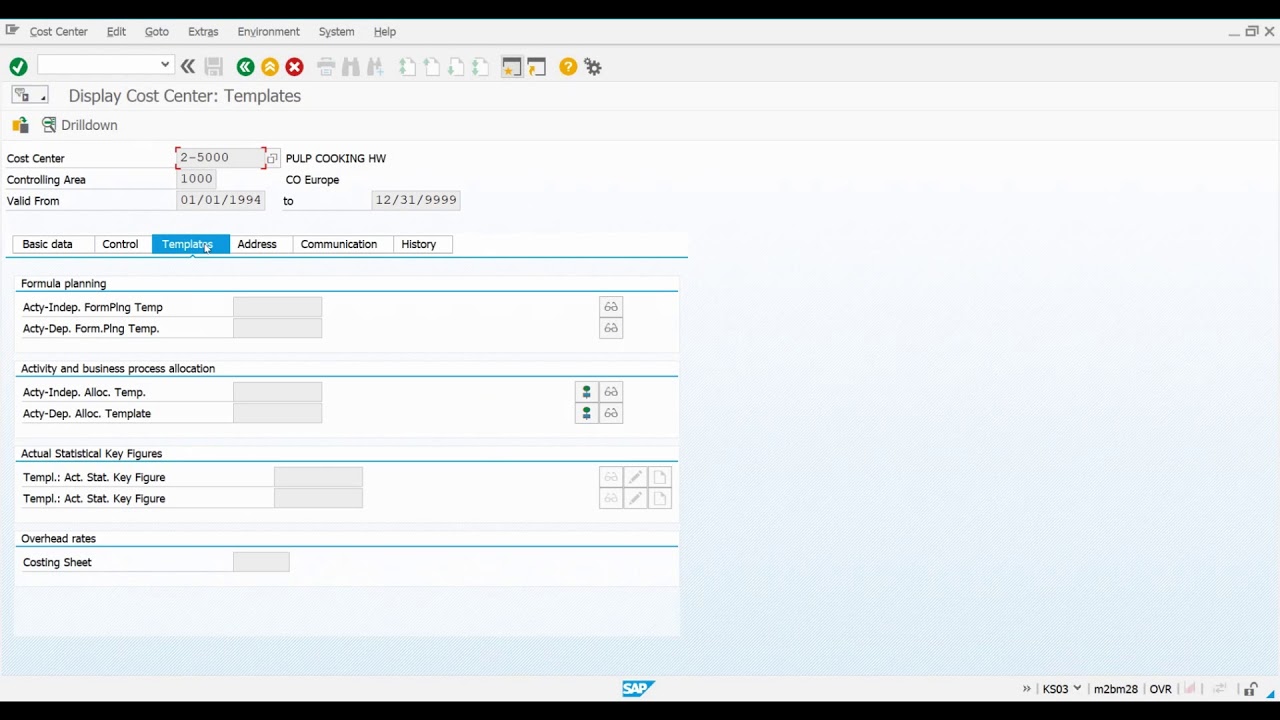Click glasses icon for Acty-Dep. Alloc. Template

pyautogui.click(x=611, y=413)
